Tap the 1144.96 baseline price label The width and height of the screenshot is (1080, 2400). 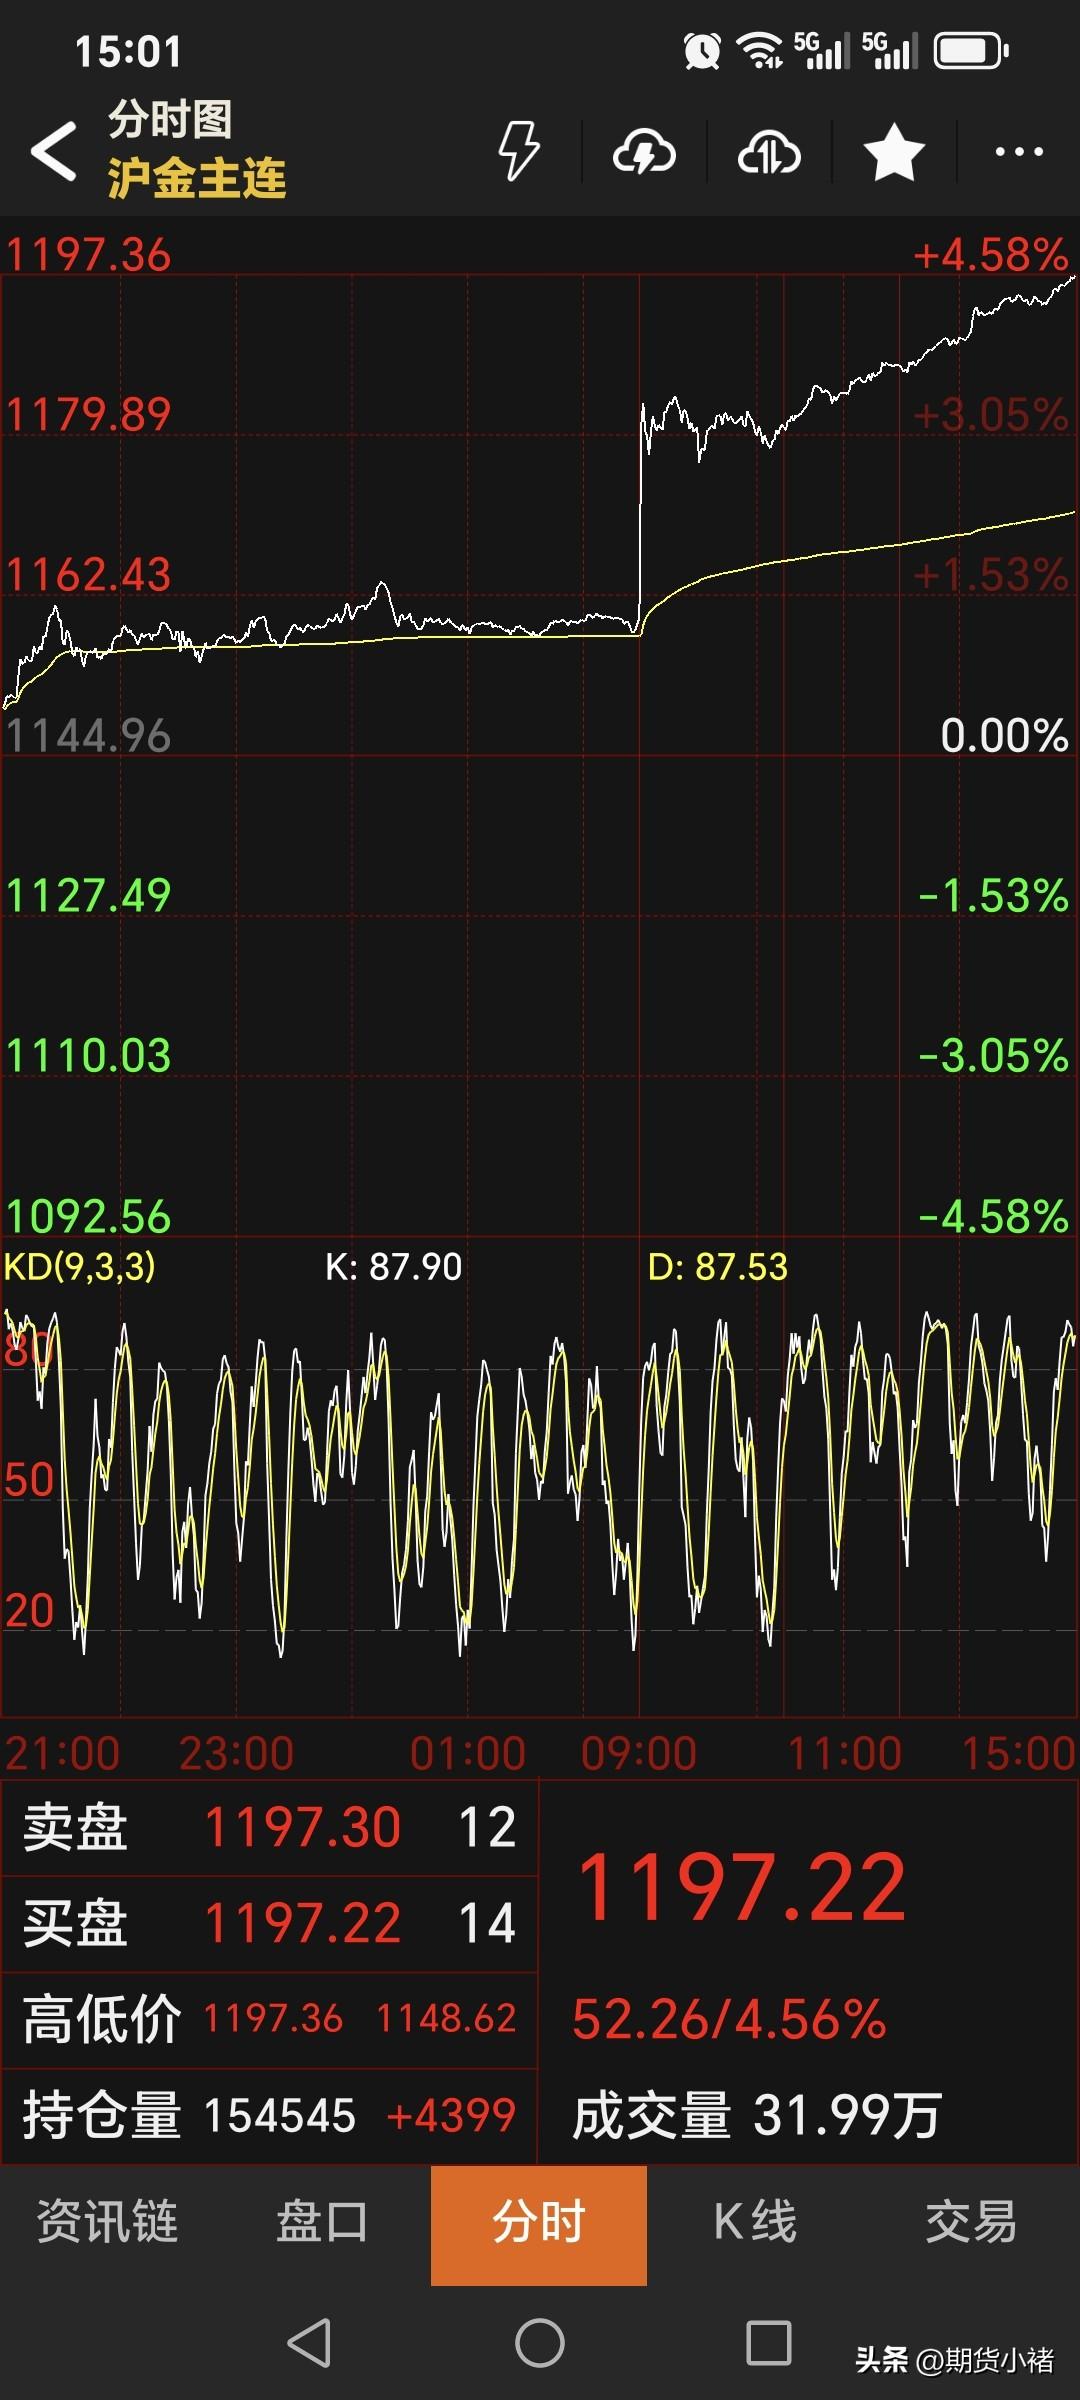tap(88, 735)
